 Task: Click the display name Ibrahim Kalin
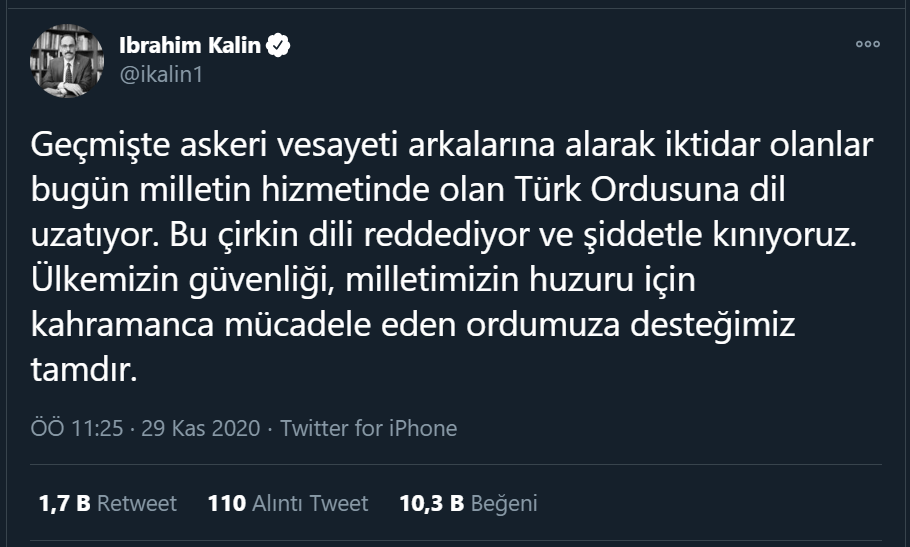191,46
